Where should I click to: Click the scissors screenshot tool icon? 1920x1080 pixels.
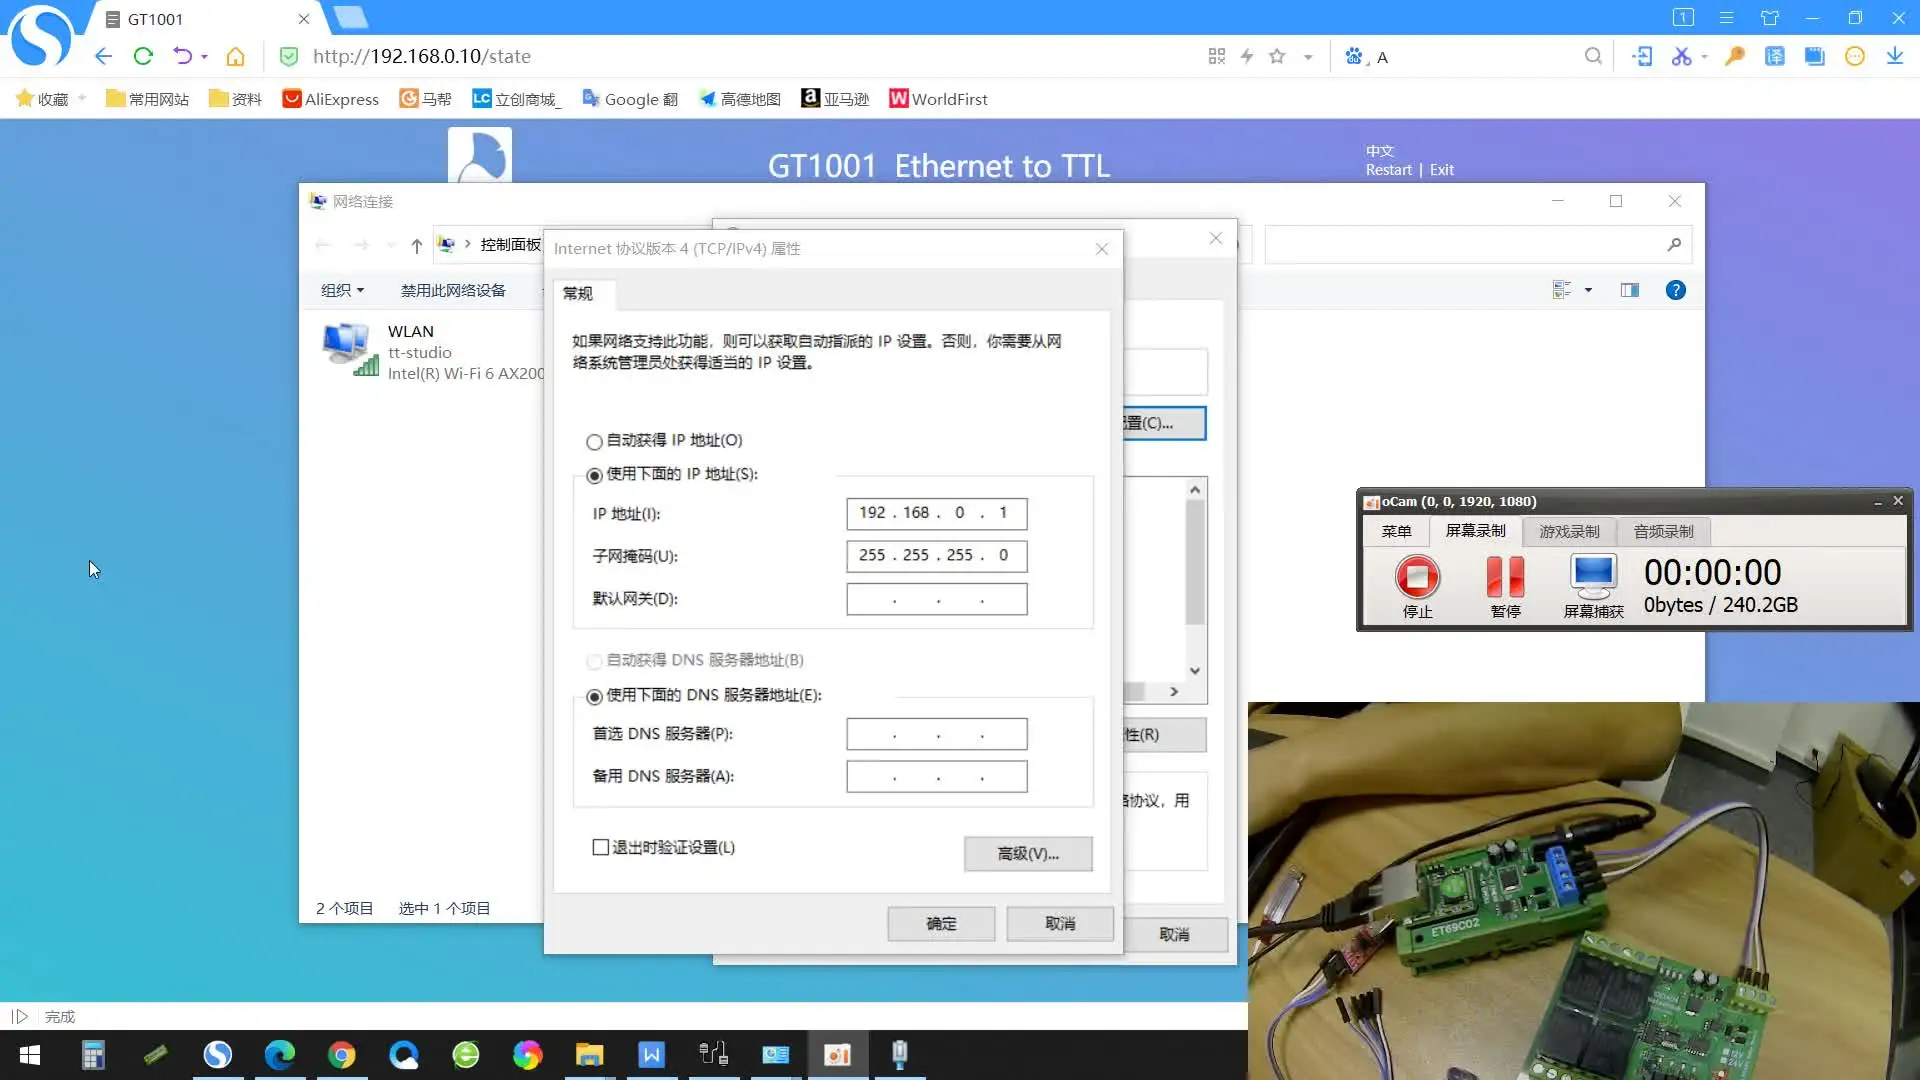click(1681, 57)
